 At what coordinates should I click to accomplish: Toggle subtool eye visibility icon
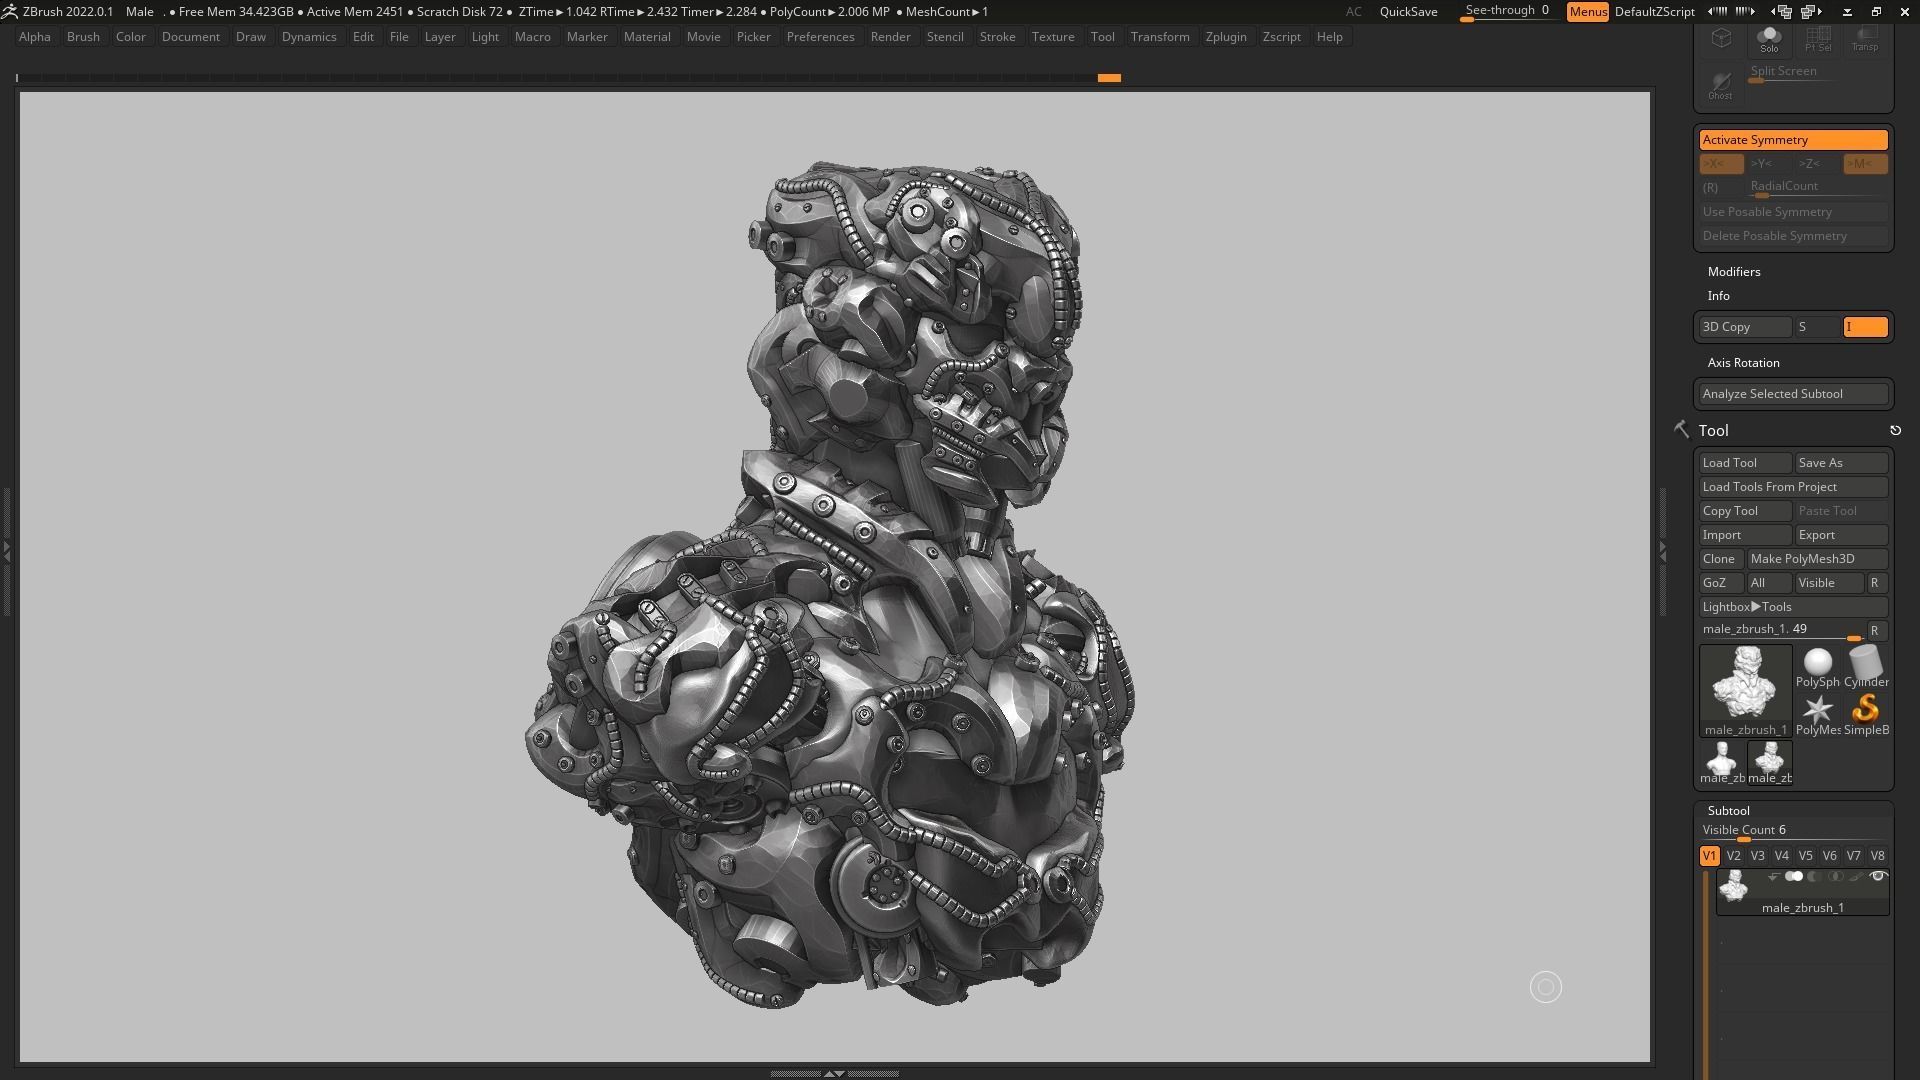pos(1878,877)
